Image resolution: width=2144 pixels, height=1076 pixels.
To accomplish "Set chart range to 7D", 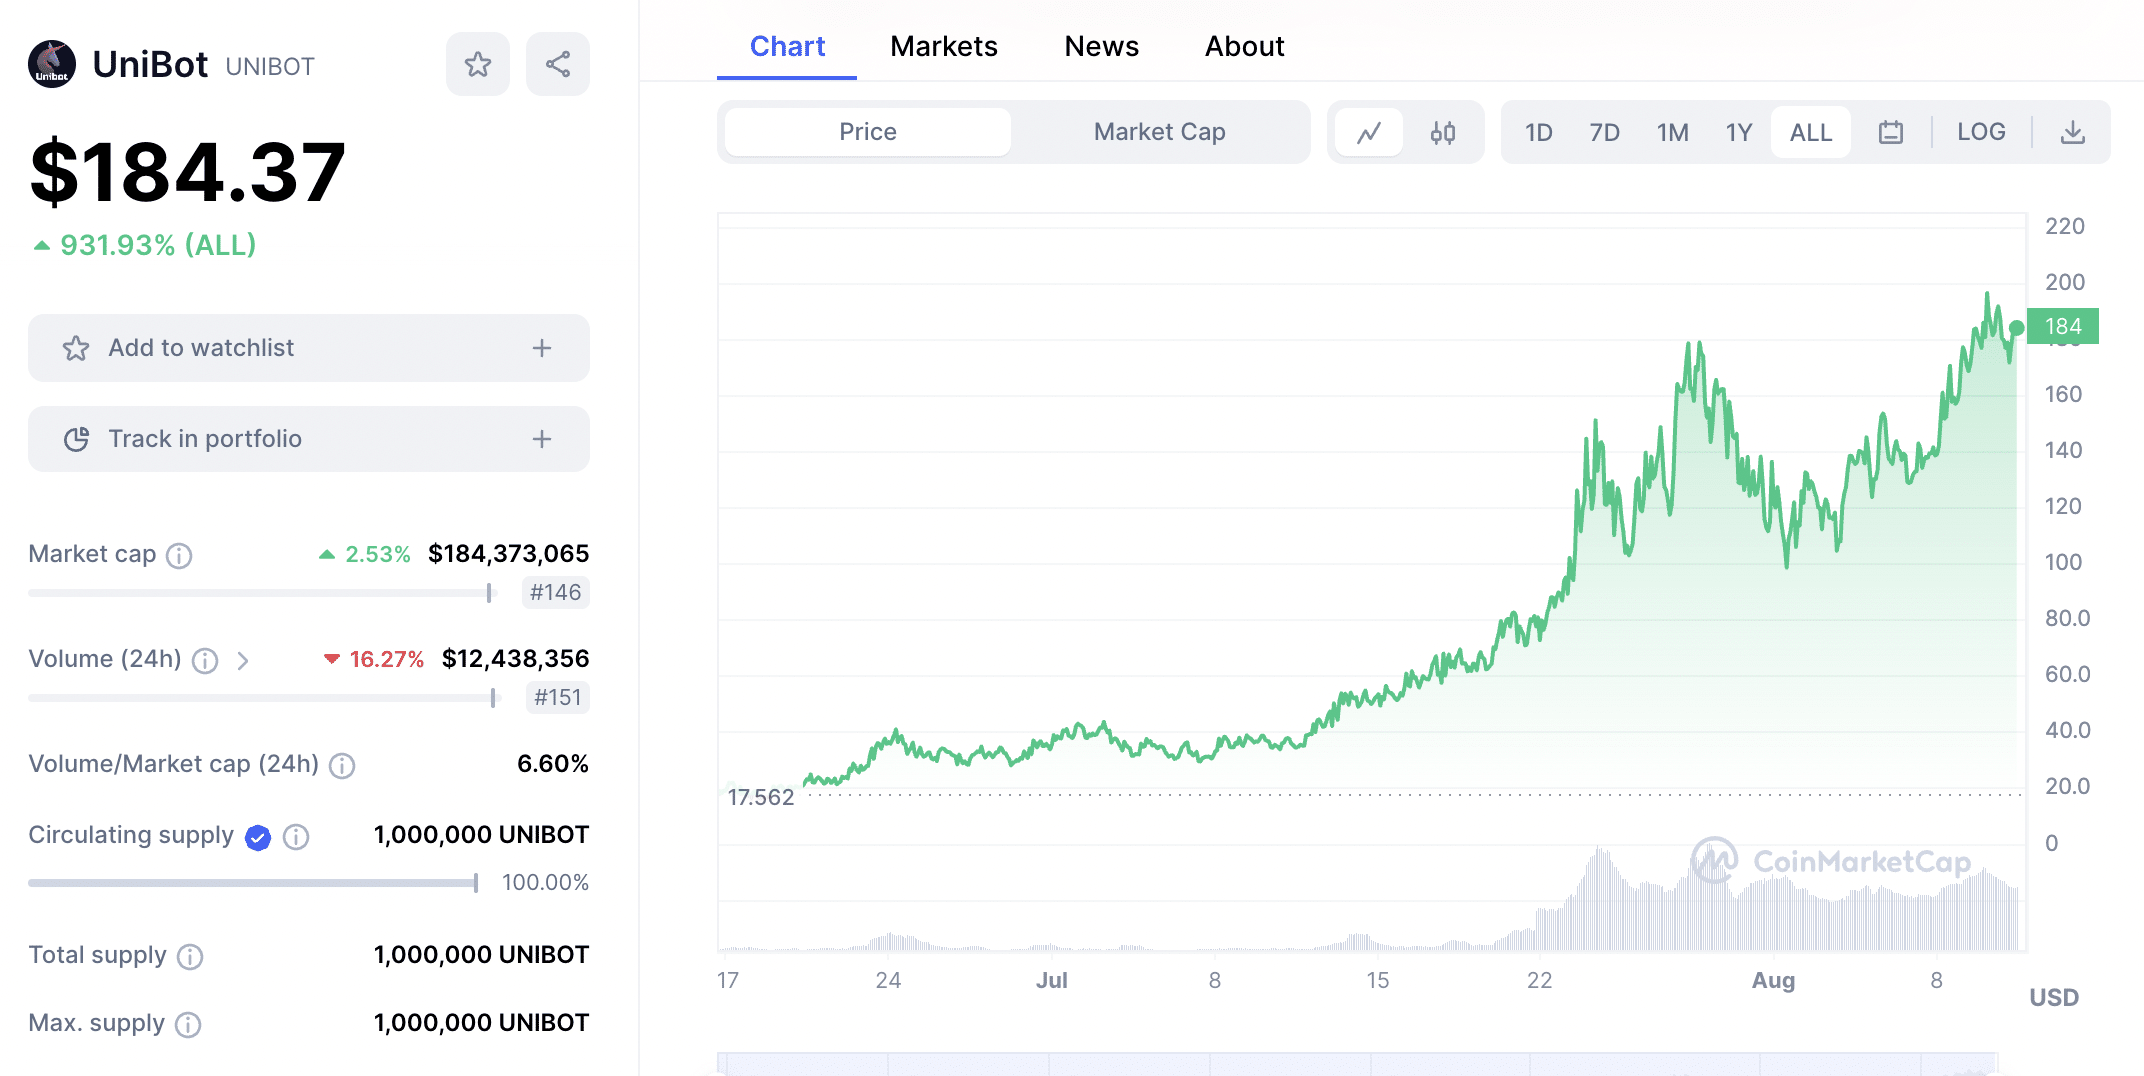I will click(x=1604, y=132).
